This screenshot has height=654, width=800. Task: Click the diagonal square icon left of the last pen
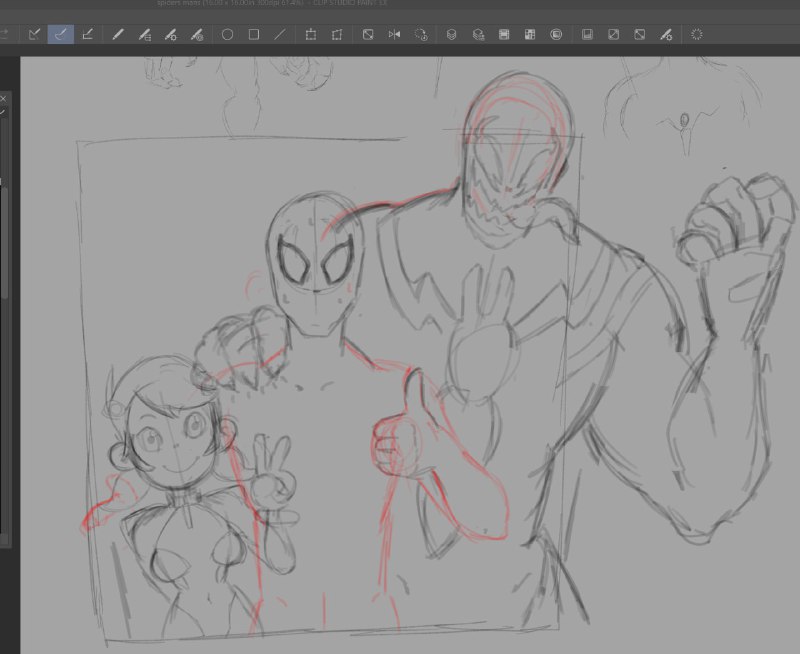(639, 35)
